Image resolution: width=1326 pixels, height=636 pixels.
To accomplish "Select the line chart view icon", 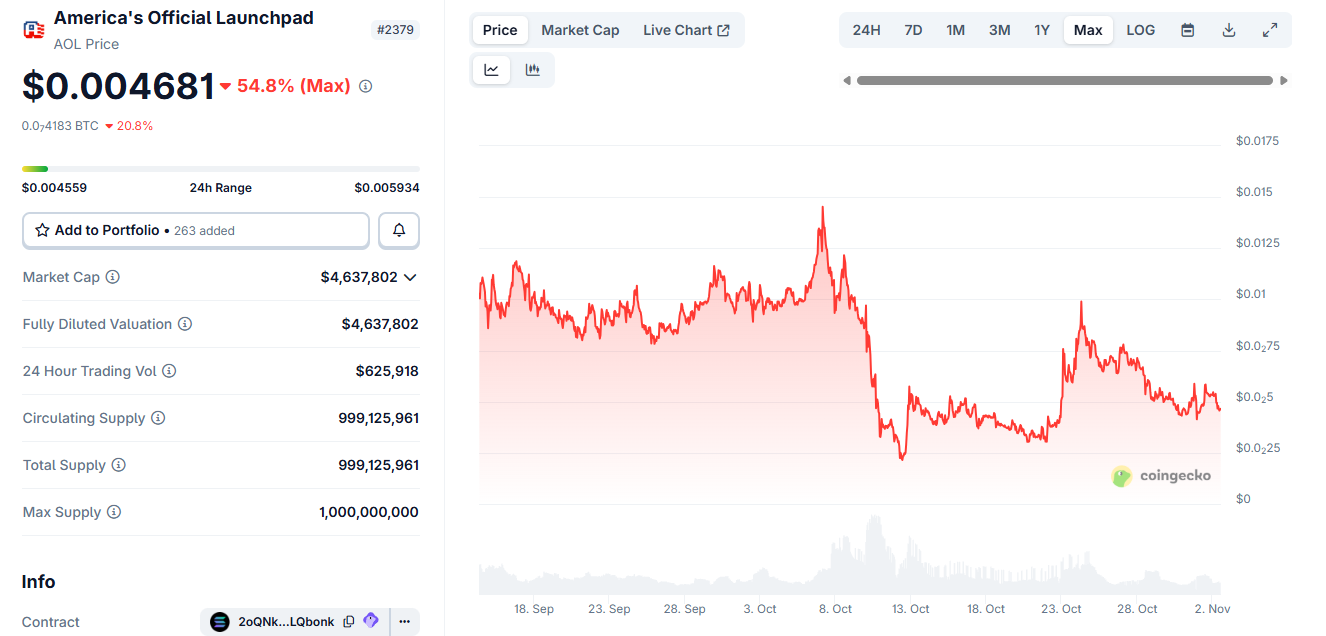I will click(491, 69).
